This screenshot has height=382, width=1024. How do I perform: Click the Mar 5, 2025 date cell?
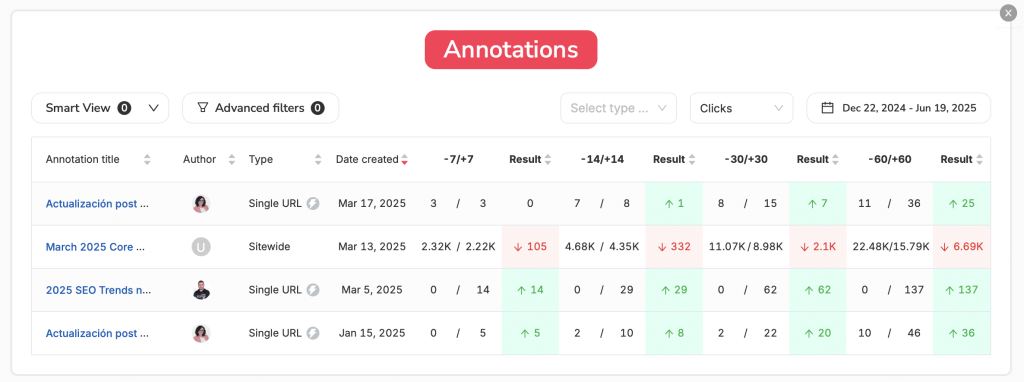point(372,290)
